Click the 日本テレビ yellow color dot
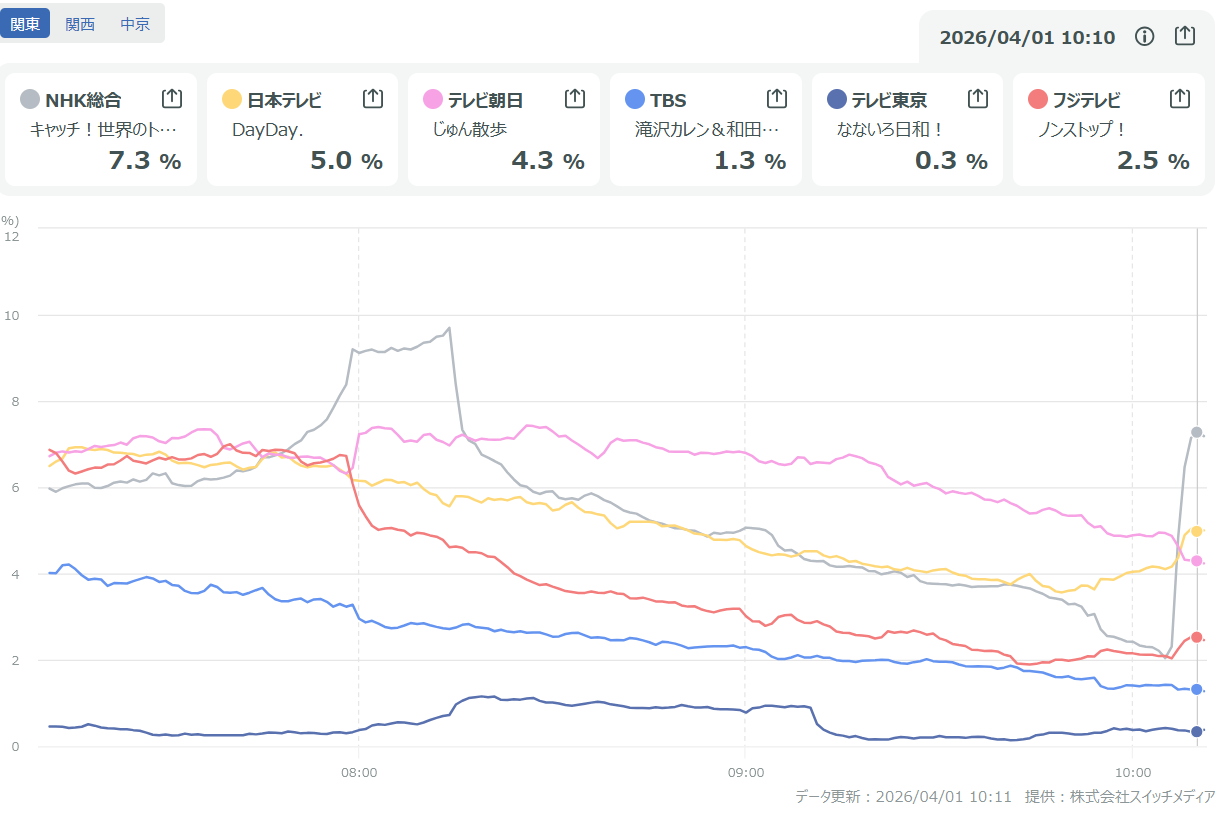 click(x=232, y=99)
